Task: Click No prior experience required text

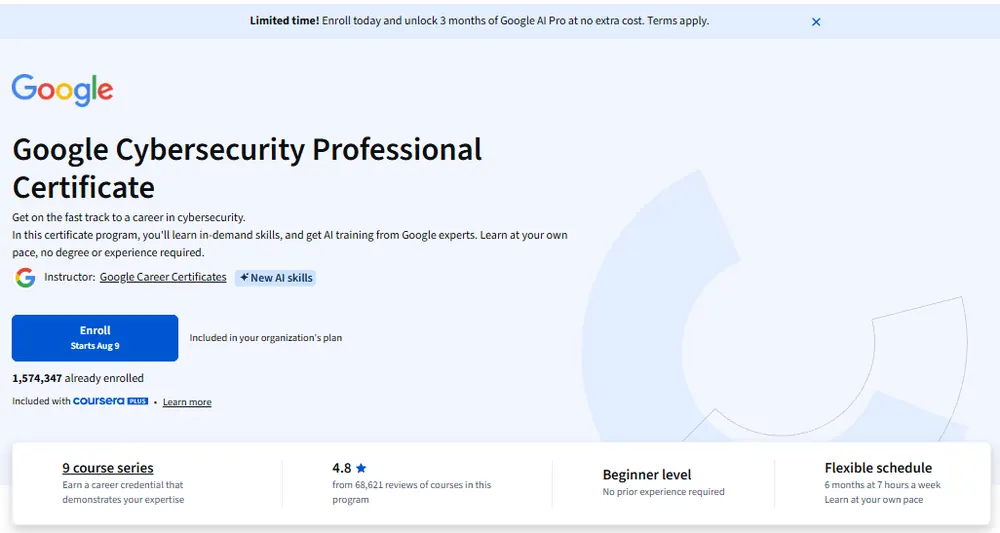Action: coord(663,492)
